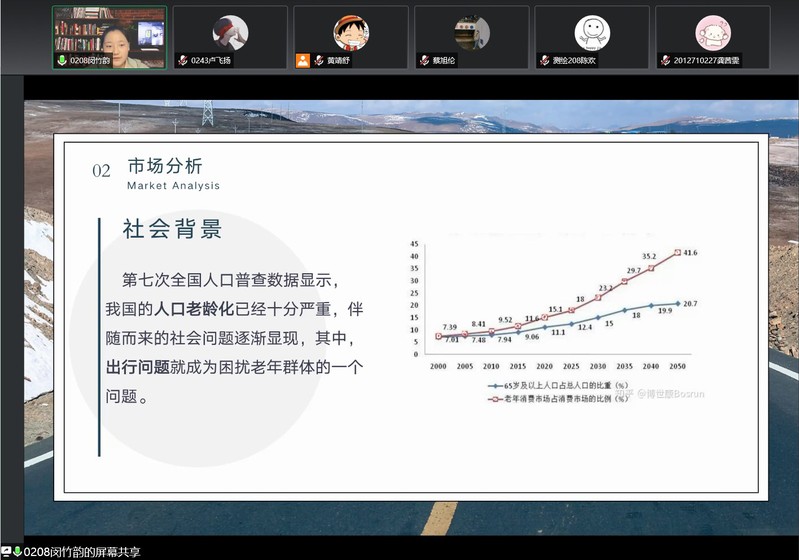Click the 41.6 data point on the chart

678,252
